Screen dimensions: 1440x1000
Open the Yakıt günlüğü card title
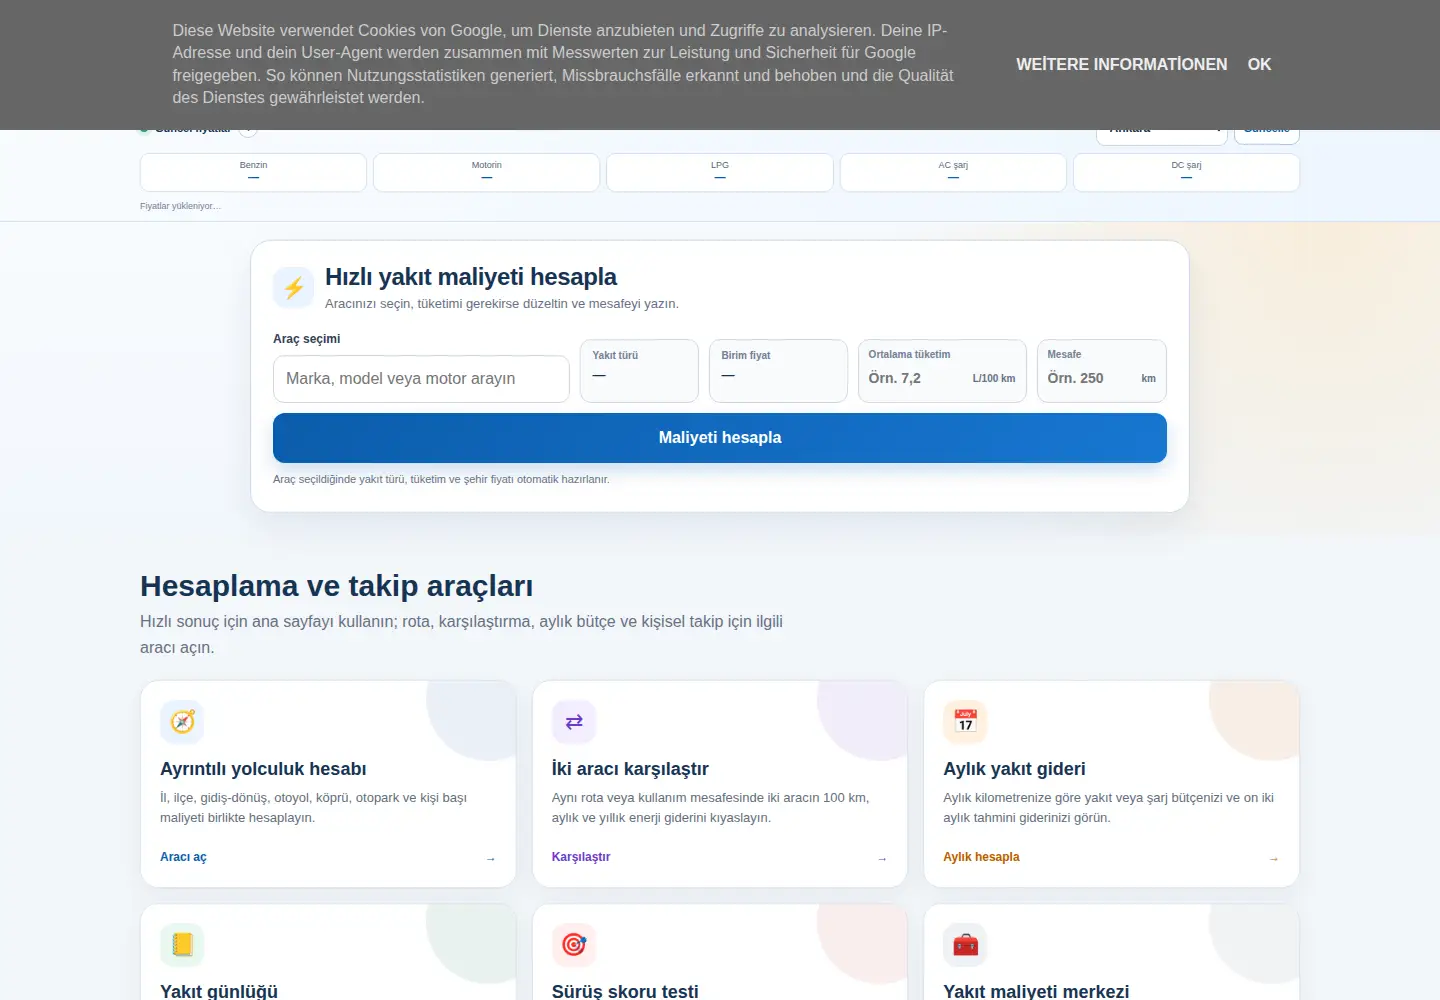click(x=219, y=991)
